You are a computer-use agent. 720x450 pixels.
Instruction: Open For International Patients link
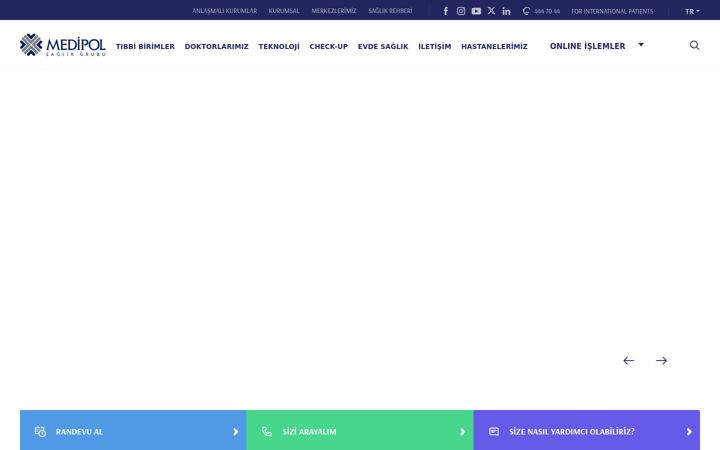pyautogui.click(x=612, y=11)
